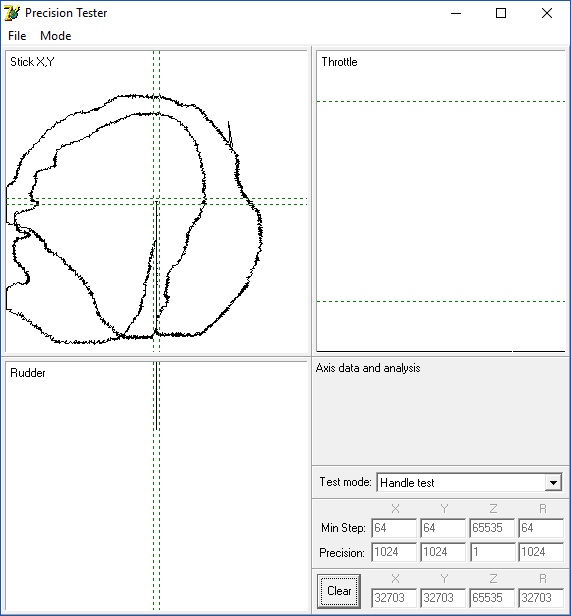The image size is (571, 616).
Task: Click the Axis data and analysis panel
Action: (441, 412)
